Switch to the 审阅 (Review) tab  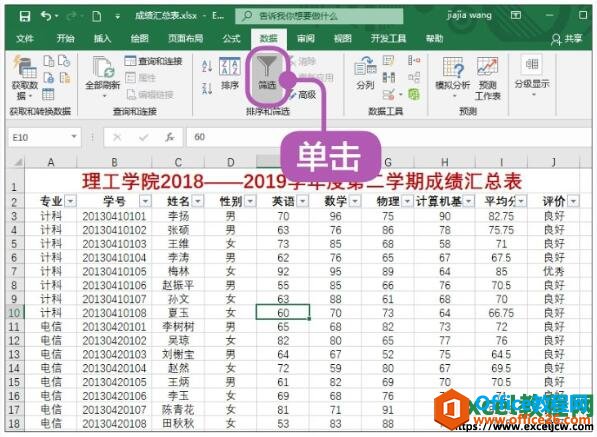306,38
